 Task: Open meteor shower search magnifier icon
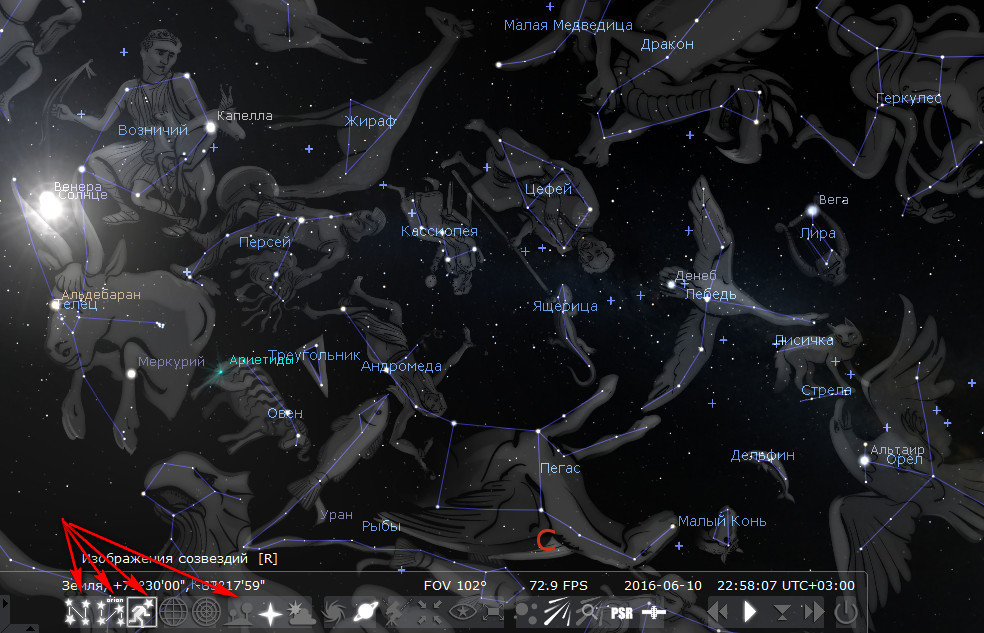tap(589, 612)
